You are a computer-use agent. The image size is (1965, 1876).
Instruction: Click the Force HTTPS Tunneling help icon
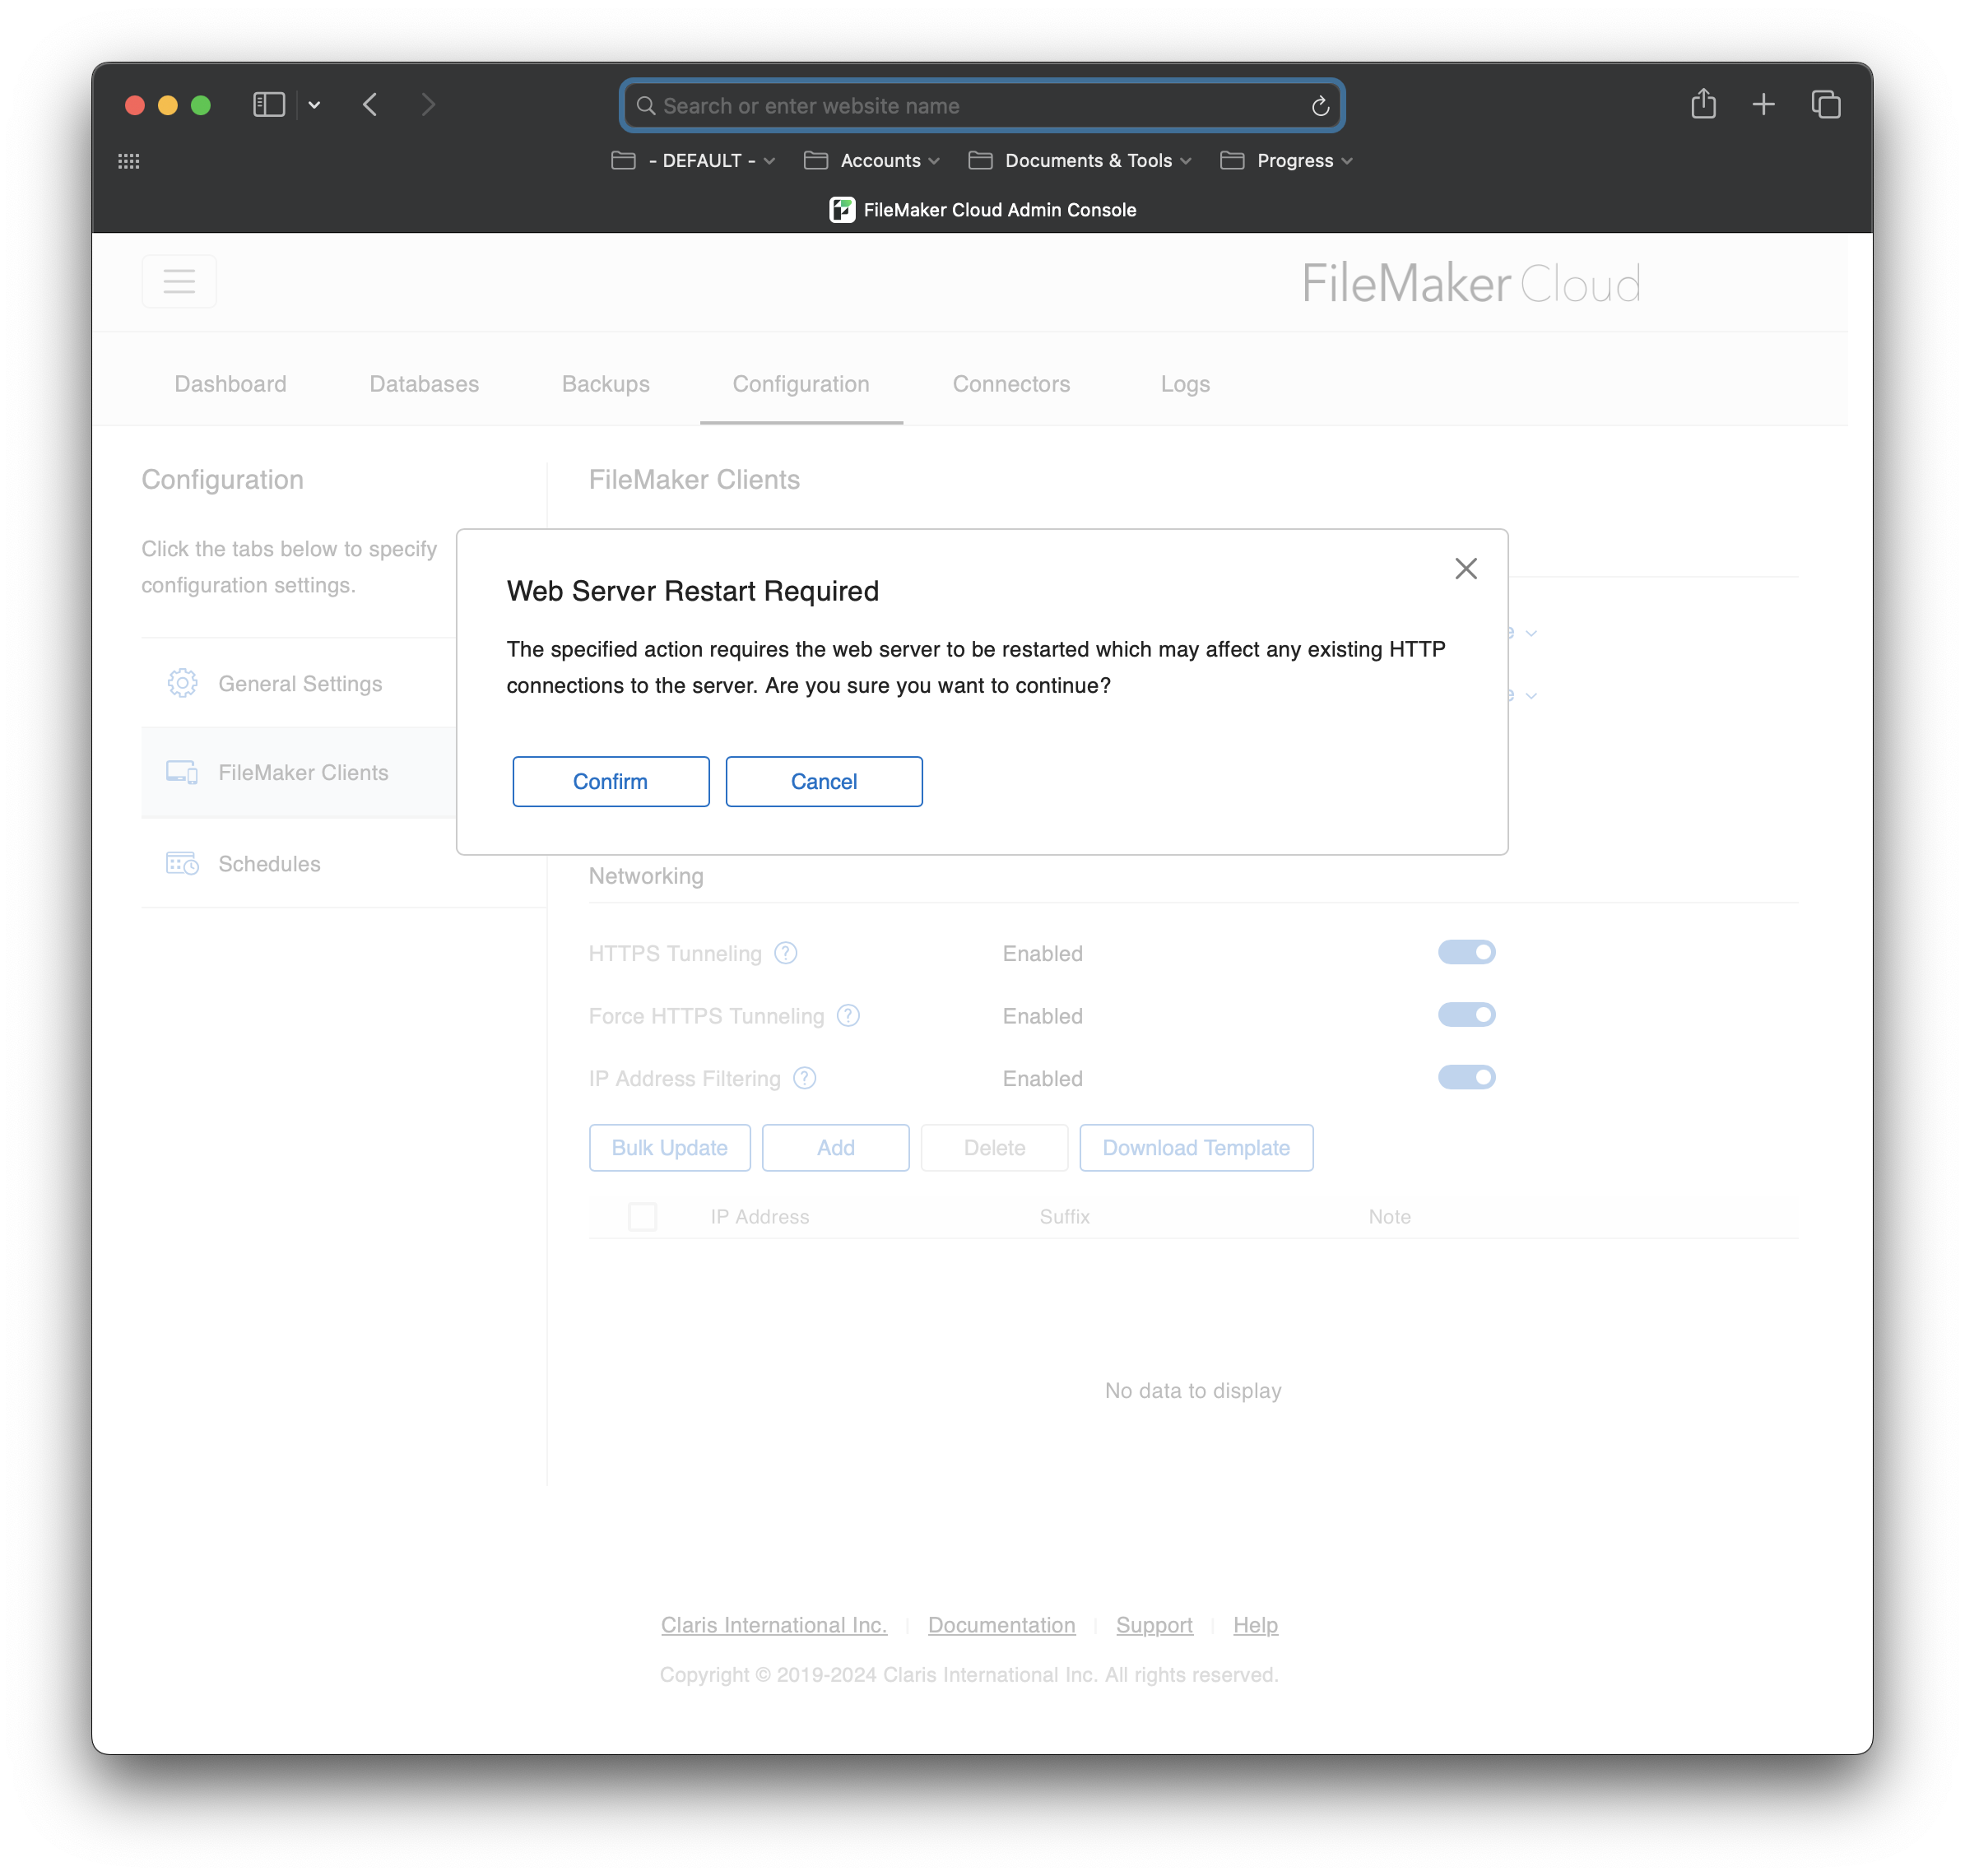[849, 1016]
